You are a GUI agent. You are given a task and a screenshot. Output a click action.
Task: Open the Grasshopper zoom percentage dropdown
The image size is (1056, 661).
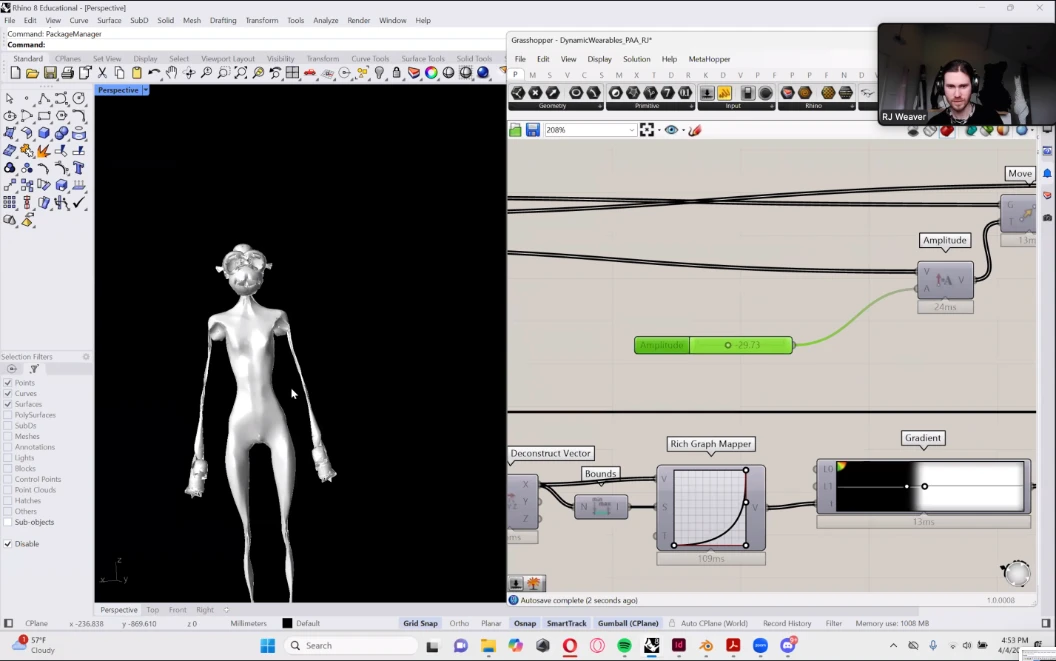(x=631, y=130)
